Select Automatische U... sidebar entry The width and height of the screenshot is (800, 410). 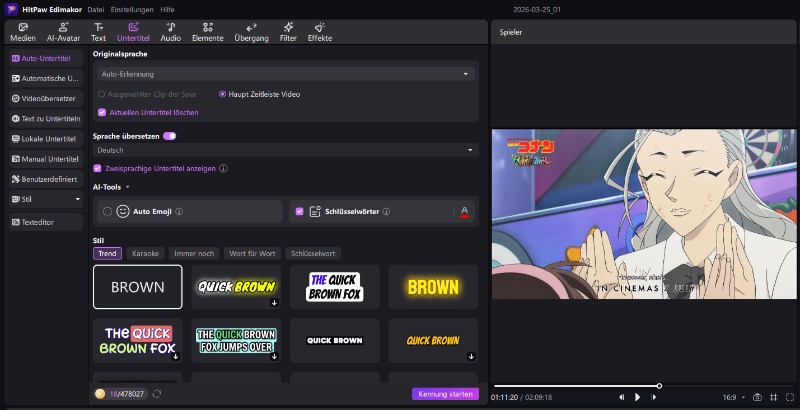pos(46,78)
